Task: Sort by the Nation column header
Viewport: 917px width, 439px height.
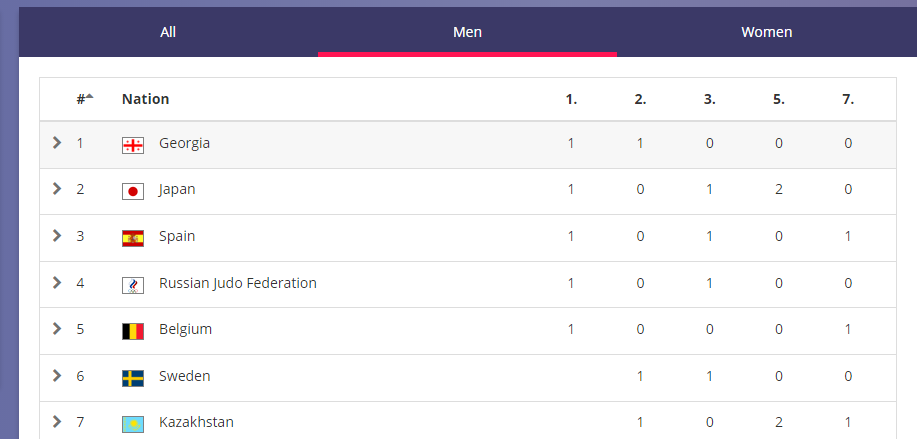Action: 145,99
